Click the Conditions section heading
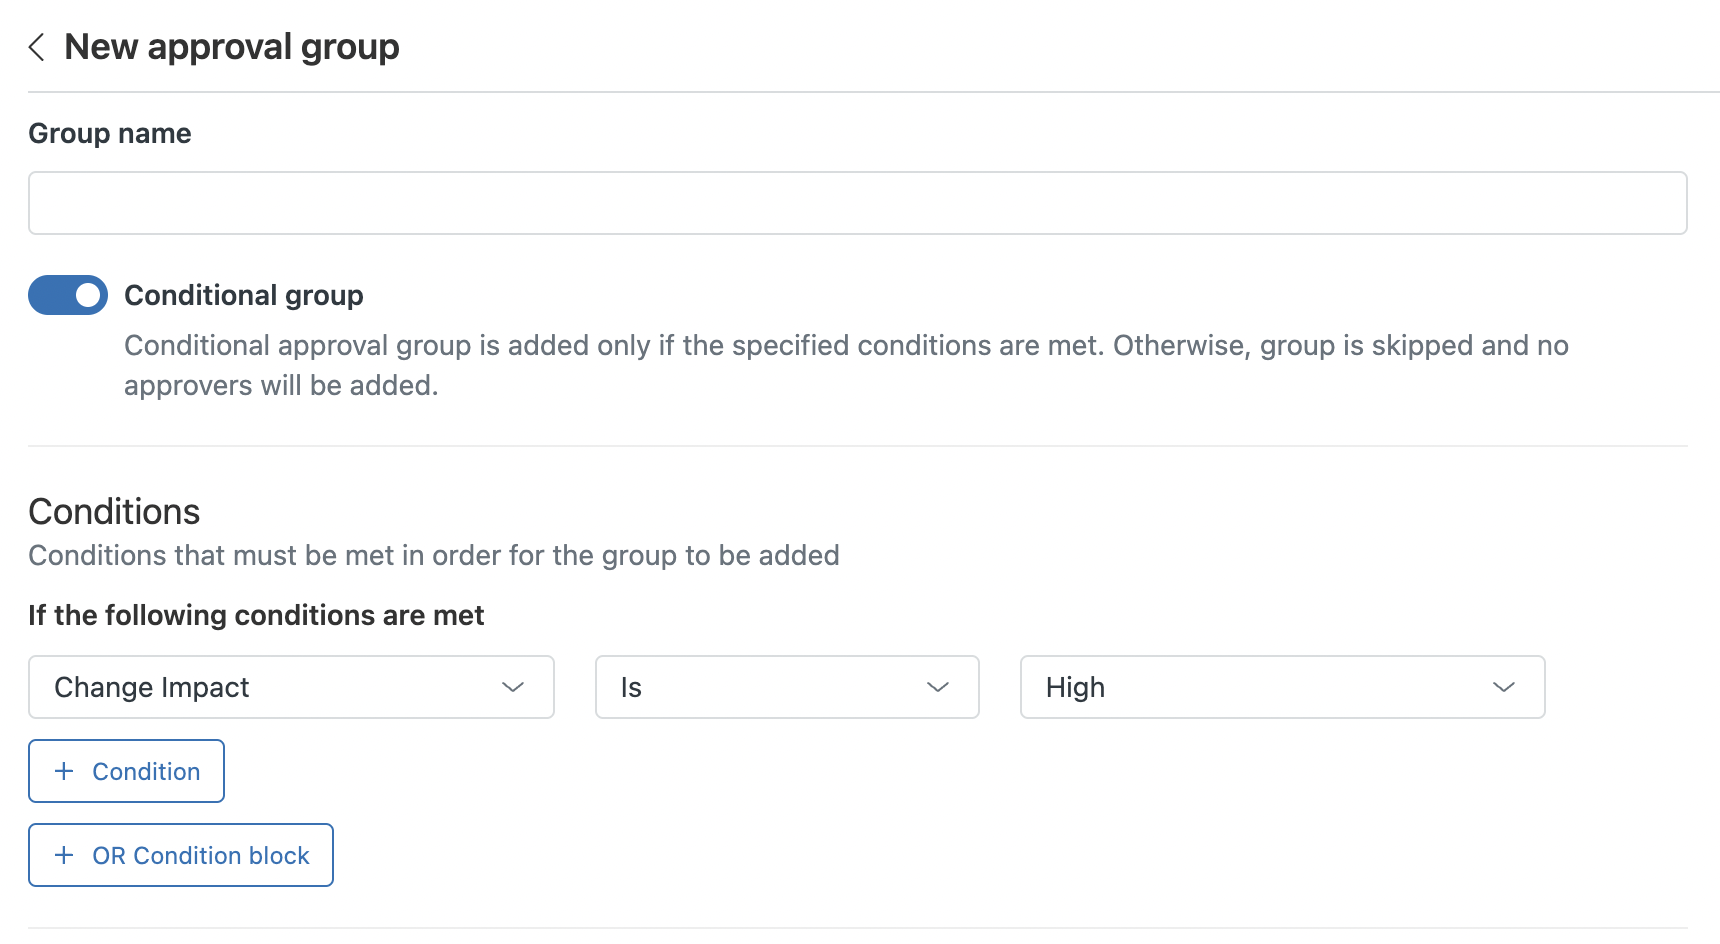The width and height of the screenshot is (1720, 944). (114, 511)
